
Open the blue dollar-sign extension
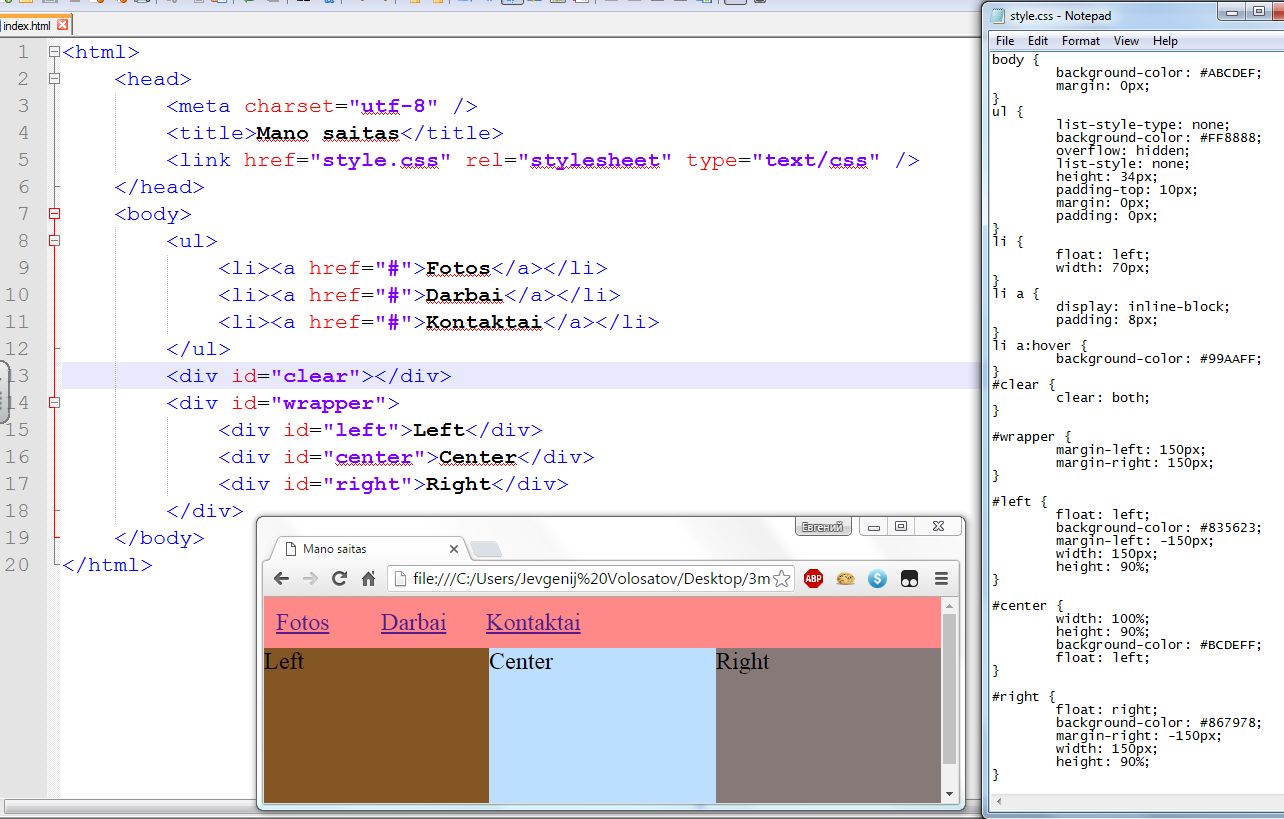tap(877, 578)
